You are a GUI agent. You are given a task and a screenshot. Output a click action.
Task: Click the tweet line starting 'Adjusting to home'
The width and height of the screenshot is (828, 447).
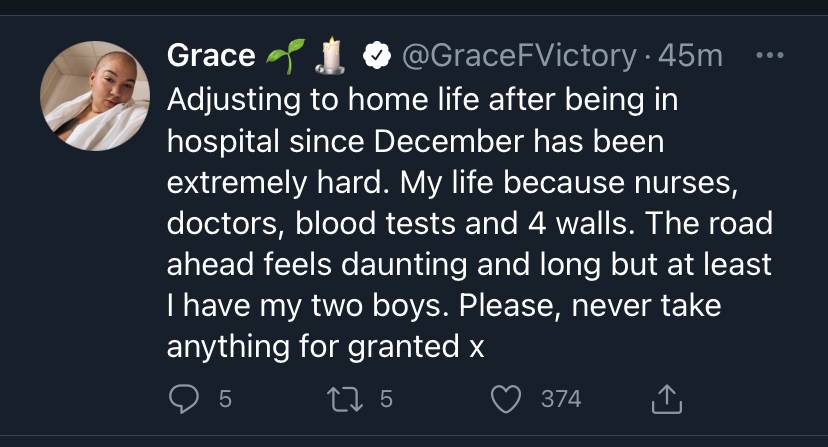422,100
